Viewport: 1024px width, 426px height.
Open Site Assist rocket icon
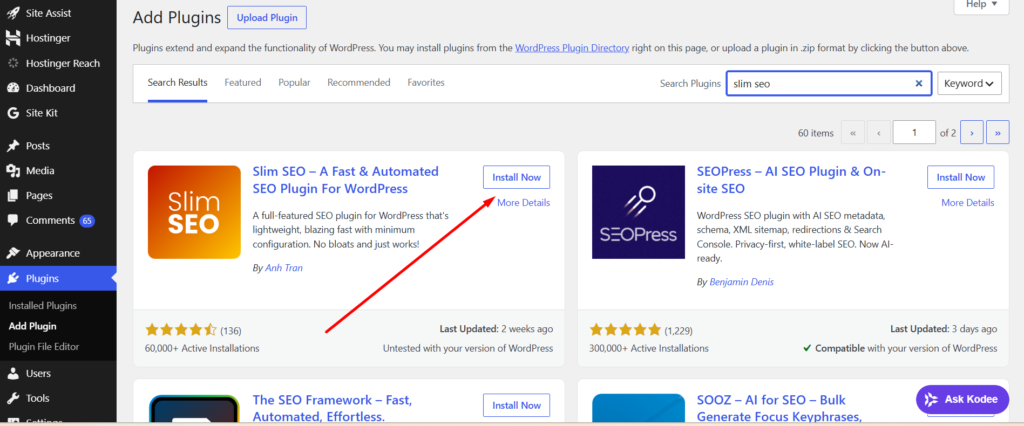[13, 13]
